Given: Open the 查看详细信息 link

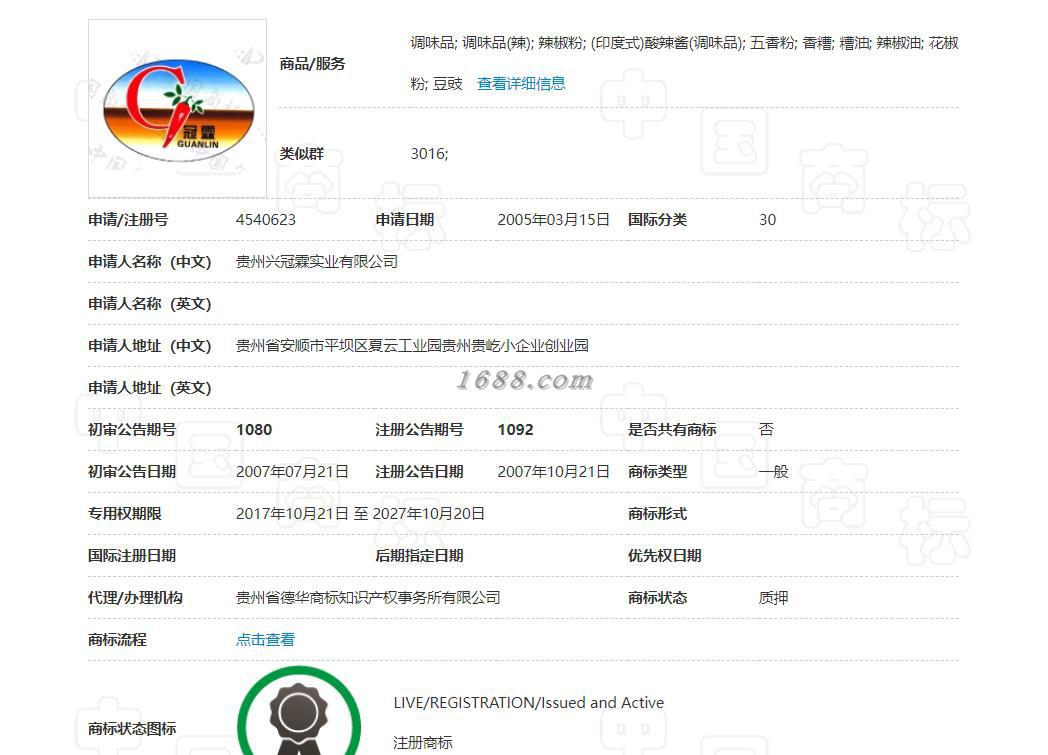Looking at the screenshot, I should tap(521, 84).
